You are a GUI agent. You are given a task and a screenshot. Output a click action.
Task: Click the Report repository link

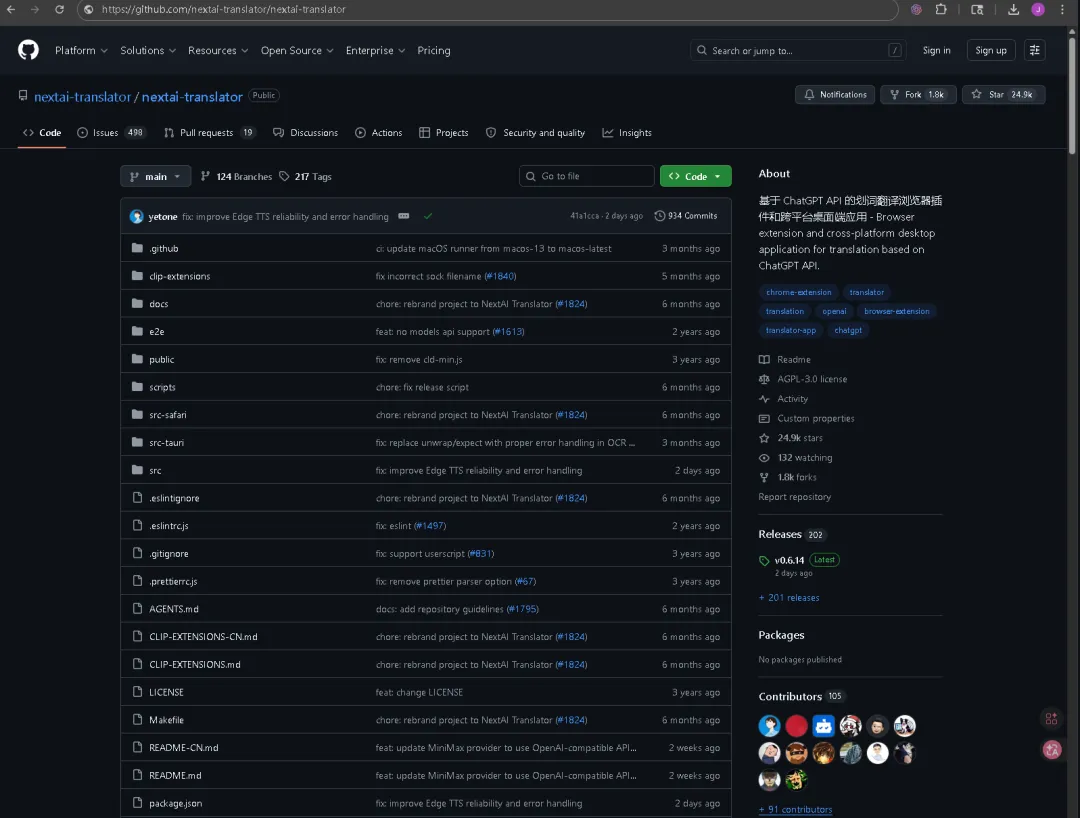(794, 497)
